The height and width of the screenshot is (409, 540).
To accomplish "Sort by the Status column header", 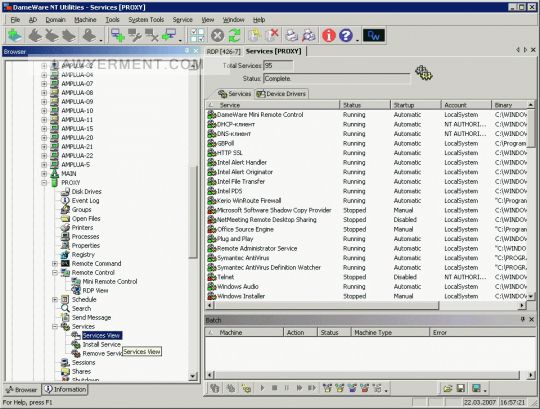I will point(365,105).
